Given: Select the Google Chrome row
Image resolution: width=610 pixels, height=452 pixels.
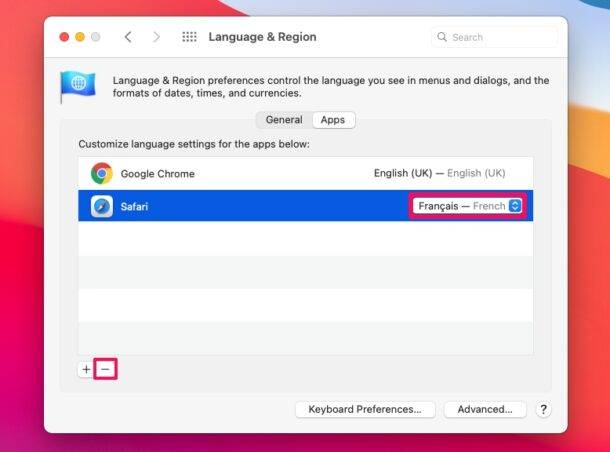Looking at the screenshot, I should [305, 173].
